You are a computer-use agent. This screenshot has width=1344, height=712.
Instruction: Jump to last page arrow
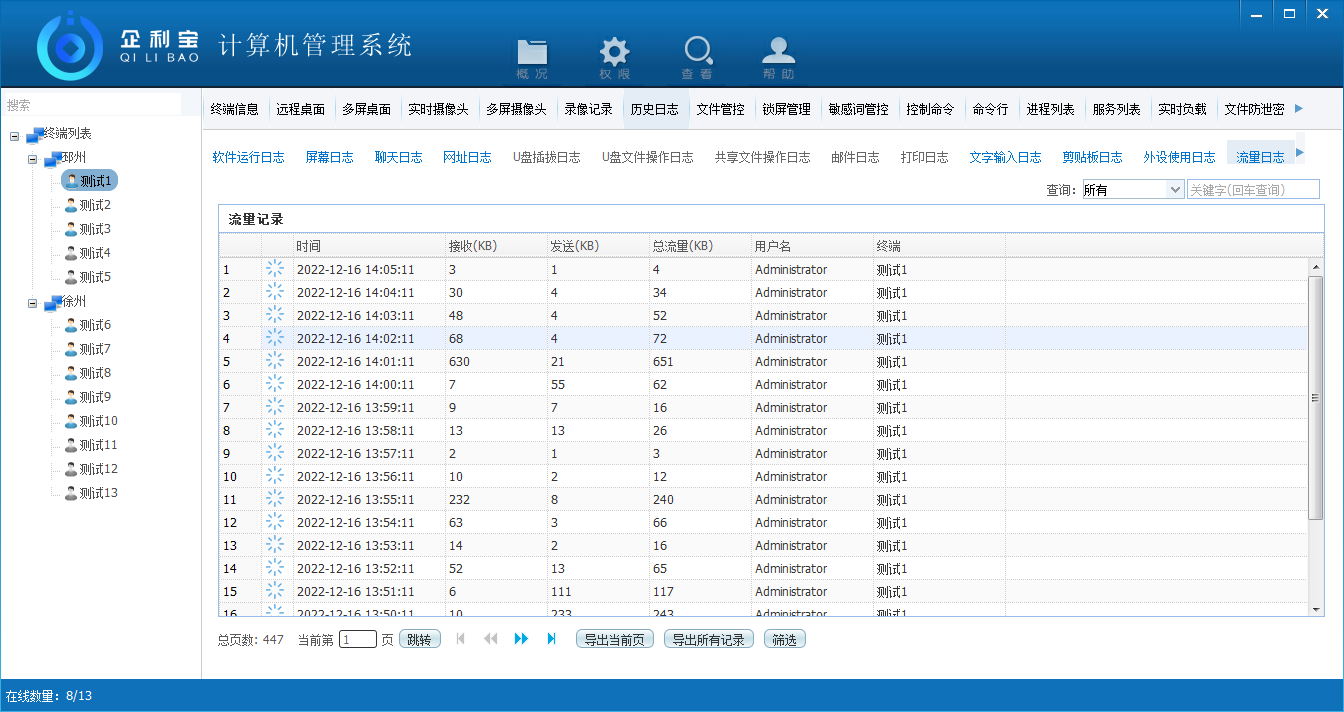pyautogui.click(x=551, y=639)
